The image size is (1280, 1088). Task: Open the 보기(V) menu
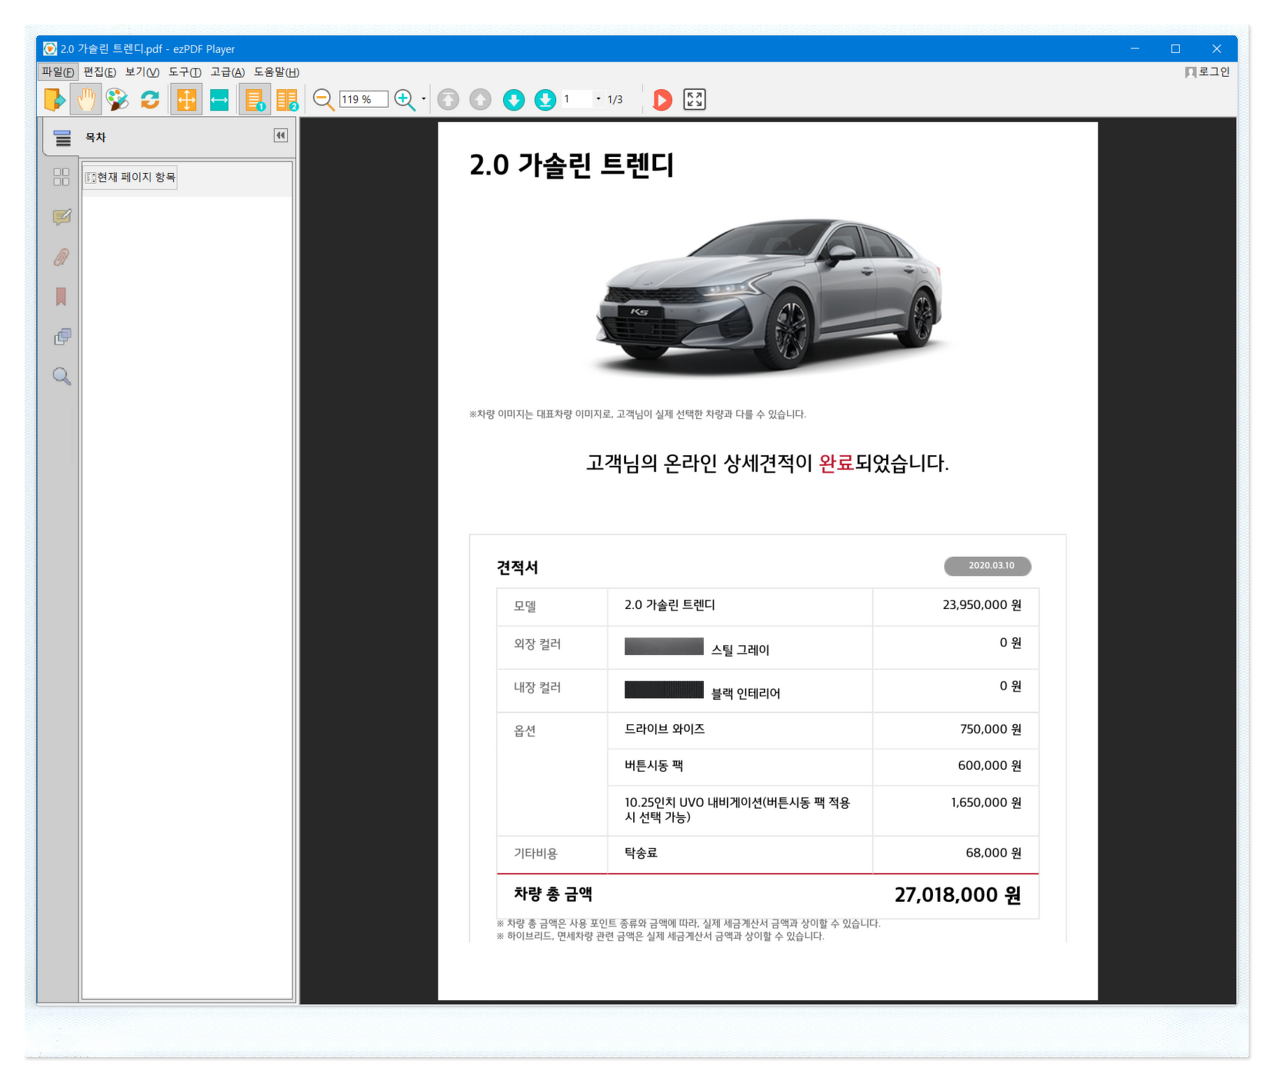tap(142, 72)
